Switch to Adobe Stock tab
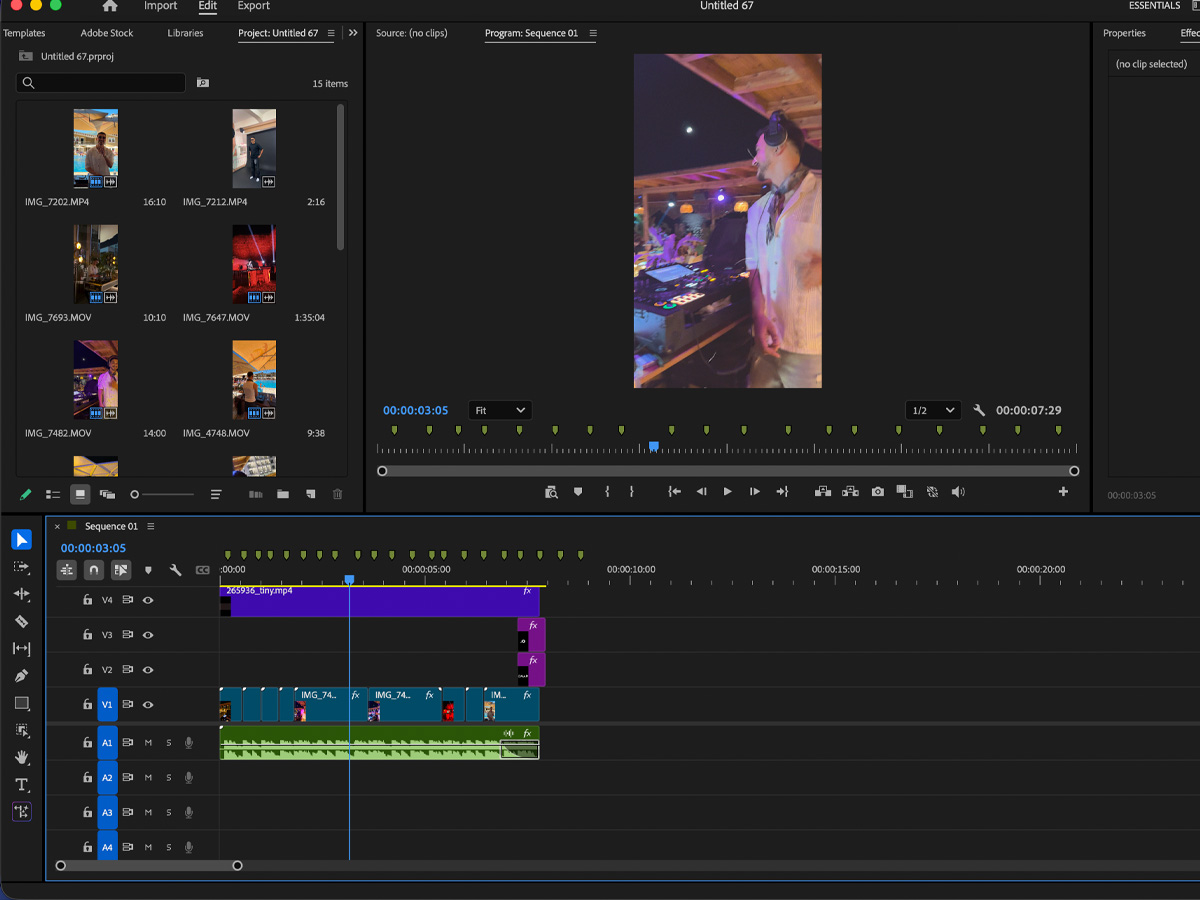The width and height of the screenshot is (1200, 900). [107, 33]
